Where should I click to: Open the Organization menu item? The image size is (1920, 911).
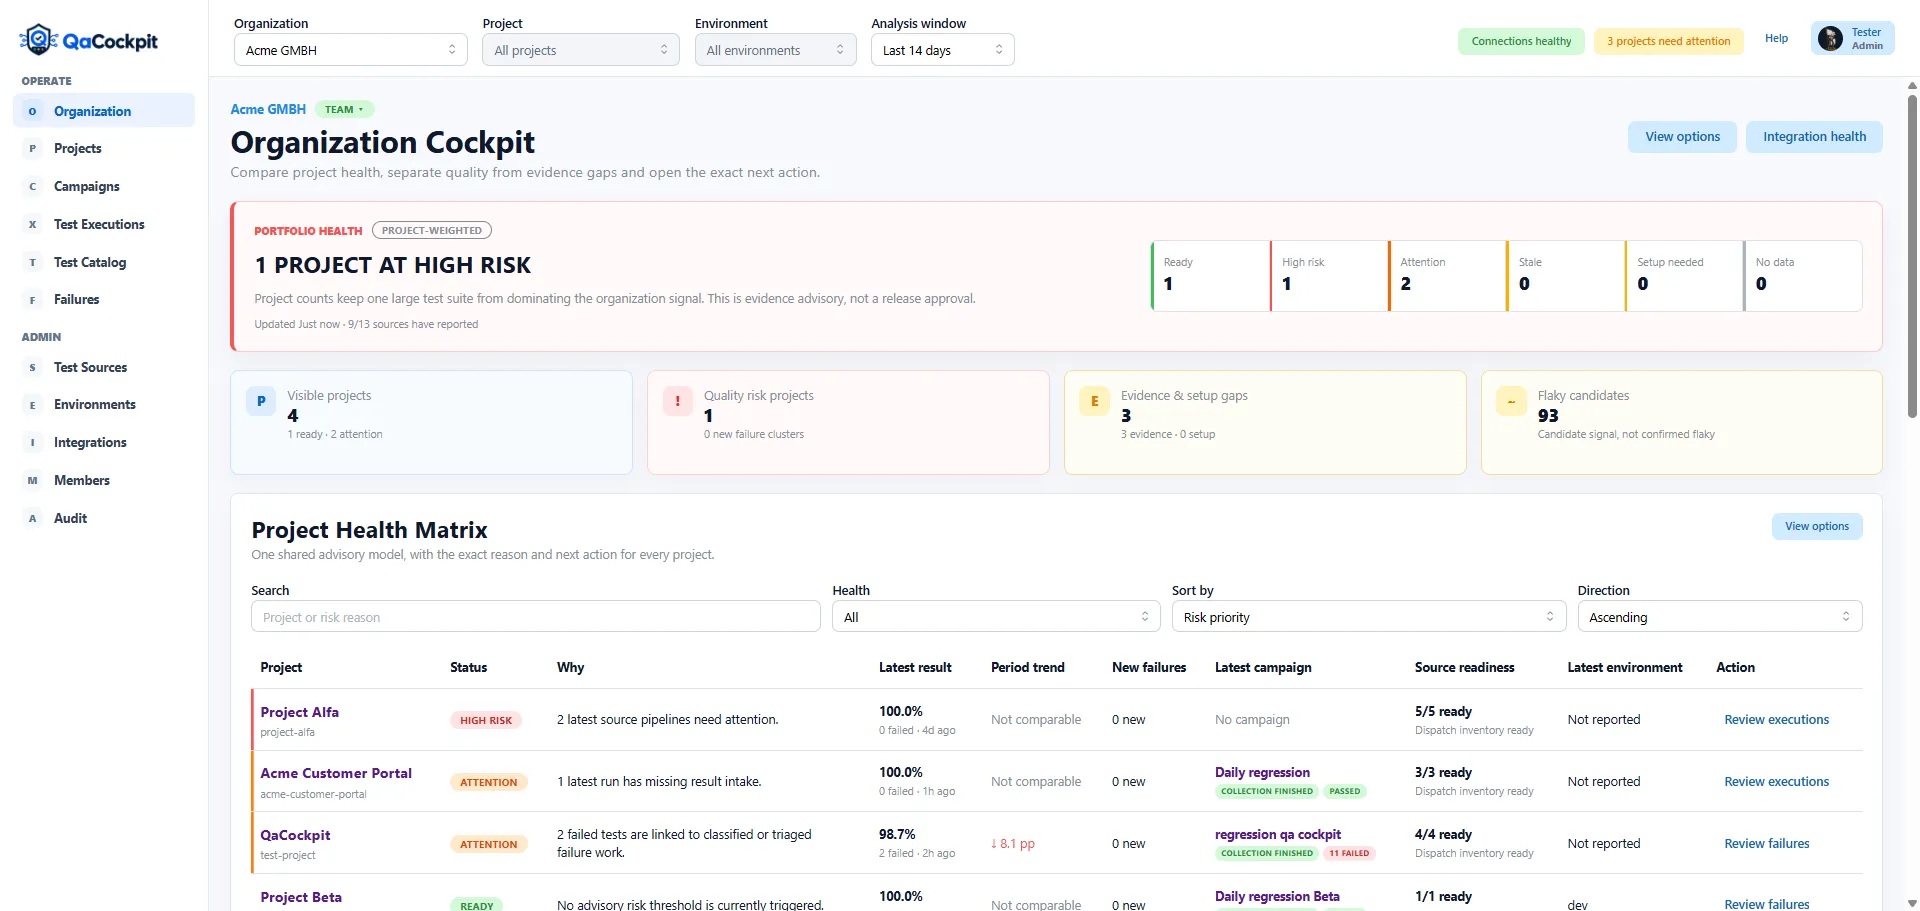coord(104,111)
